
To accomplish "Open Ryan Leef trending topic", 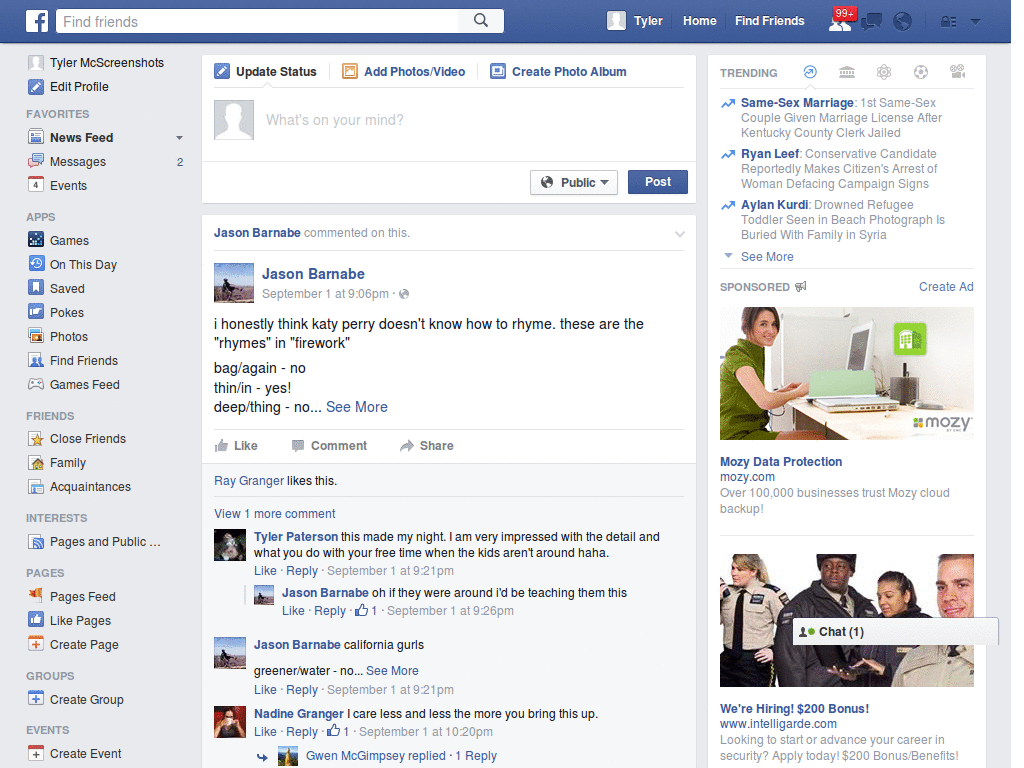I will coord(769,153).
